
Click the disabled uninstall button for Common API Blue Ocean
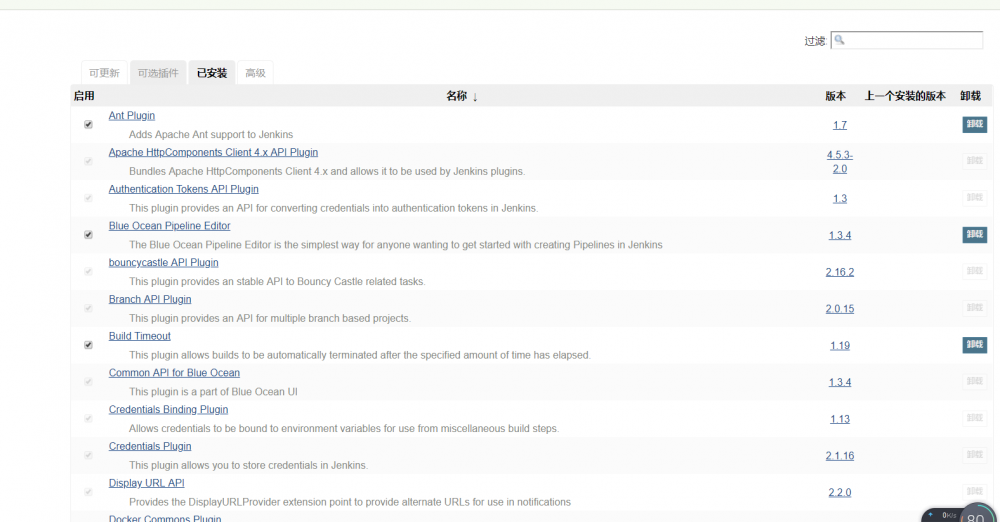pos(974,382)
